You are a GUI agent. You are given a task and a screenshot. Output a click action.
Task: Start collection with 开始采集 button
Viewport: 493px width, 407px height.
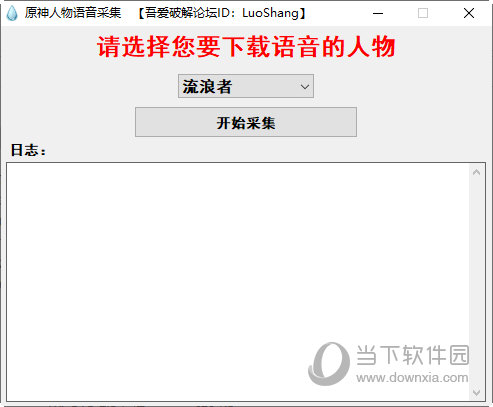(246, 122)
